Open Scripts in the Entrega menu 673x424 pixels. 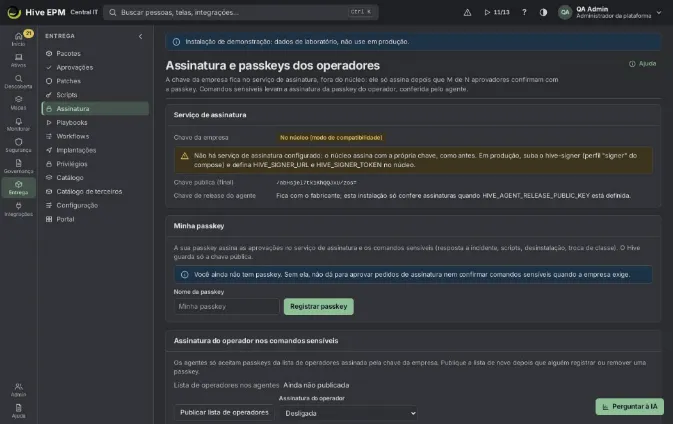coord(95,95)
